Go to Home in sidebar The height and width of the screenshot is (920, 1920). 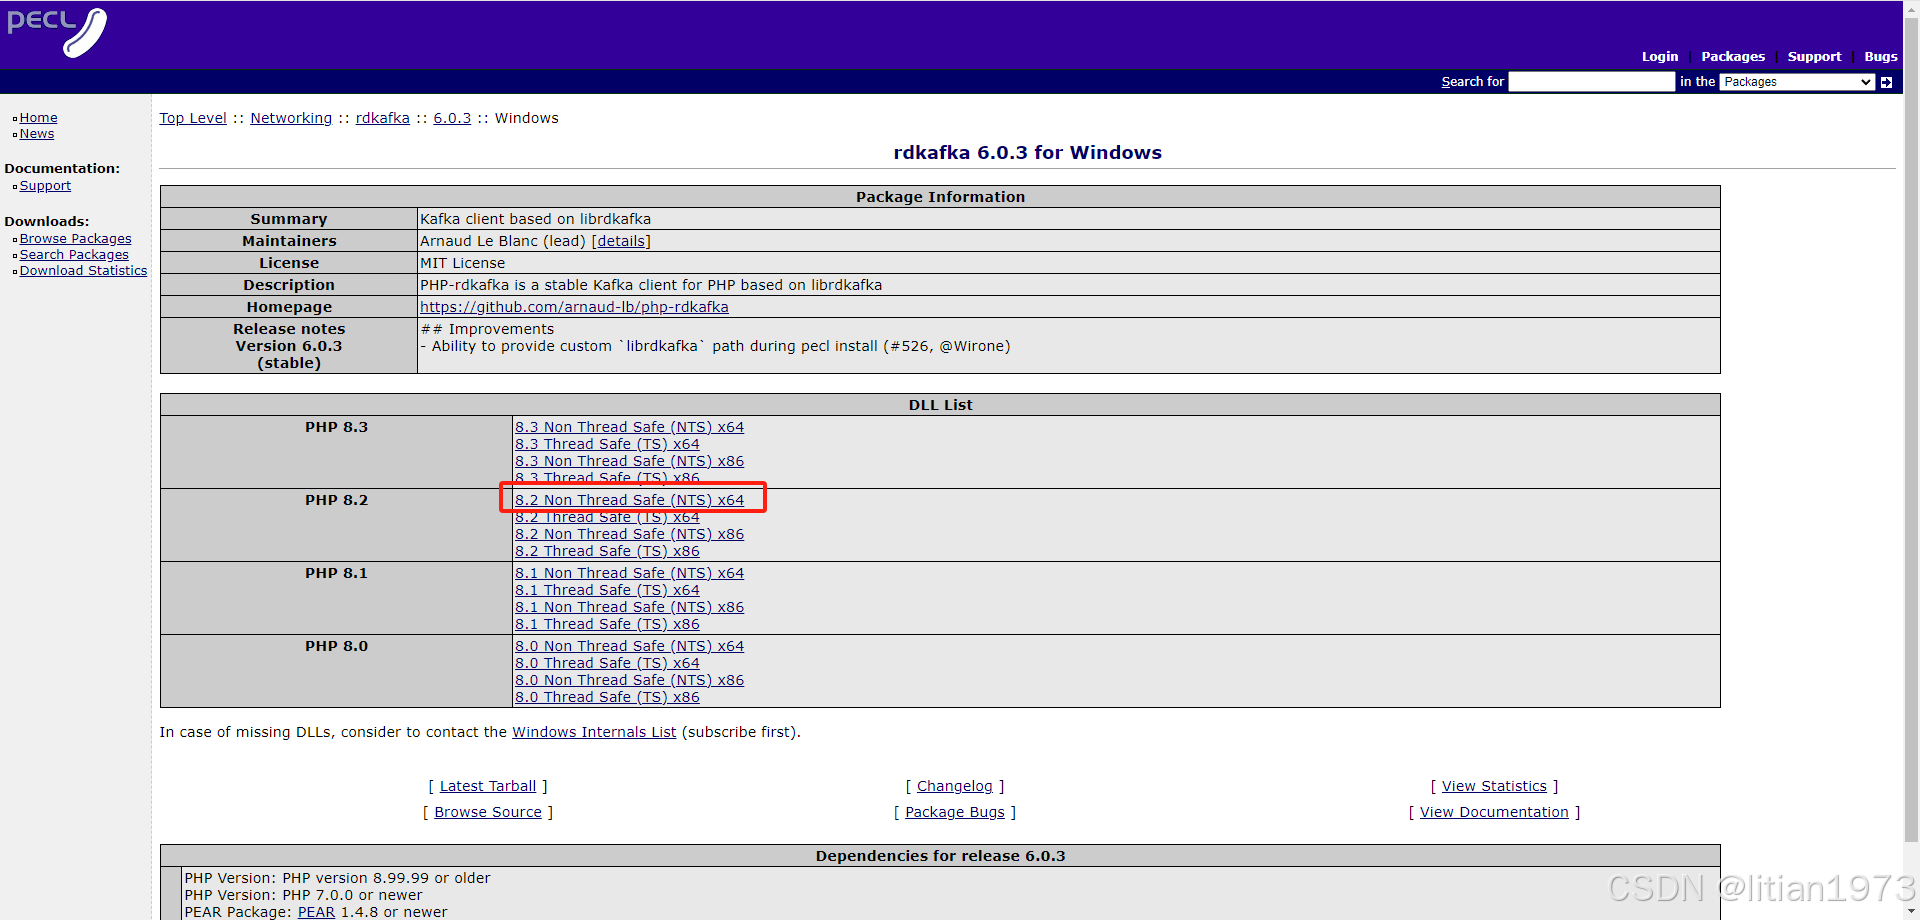pyautogui.click(x=39, y=118)
